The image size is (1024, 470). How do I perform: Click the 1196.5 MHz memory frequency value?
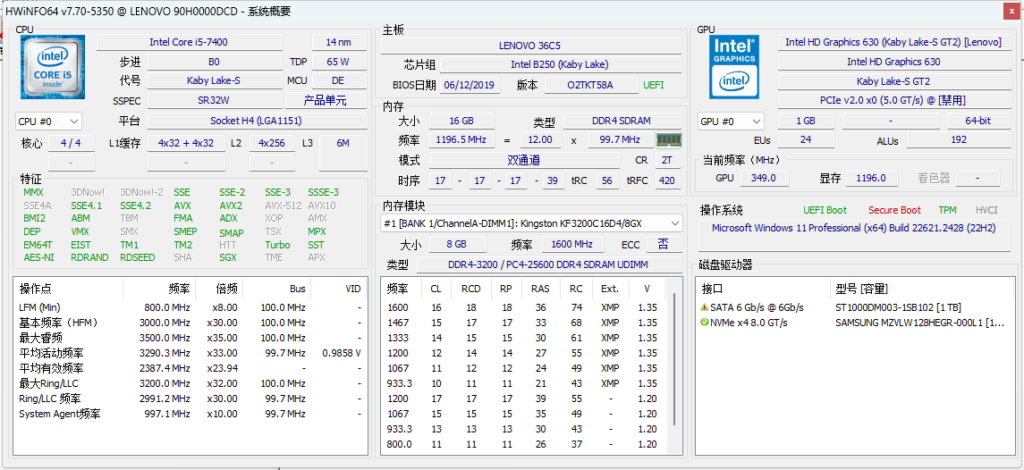pos(461,140)
